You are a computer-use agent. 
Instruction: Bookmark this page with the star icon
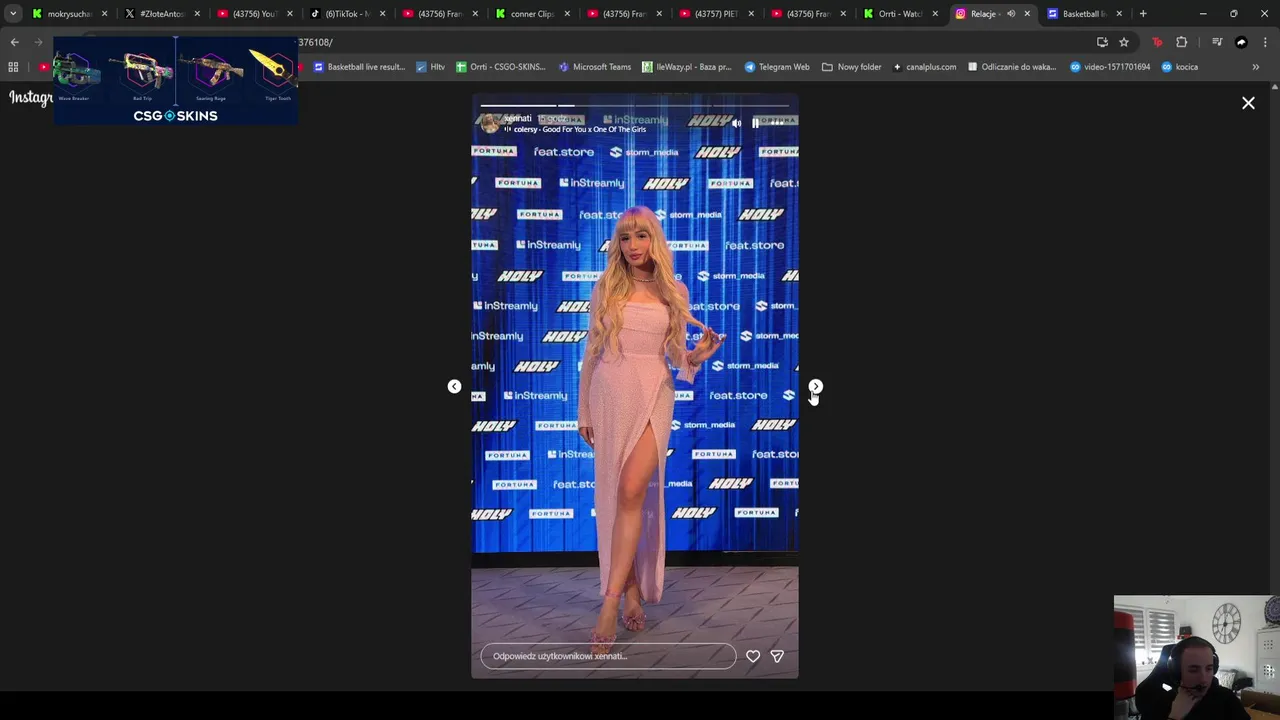[1124, 42]
